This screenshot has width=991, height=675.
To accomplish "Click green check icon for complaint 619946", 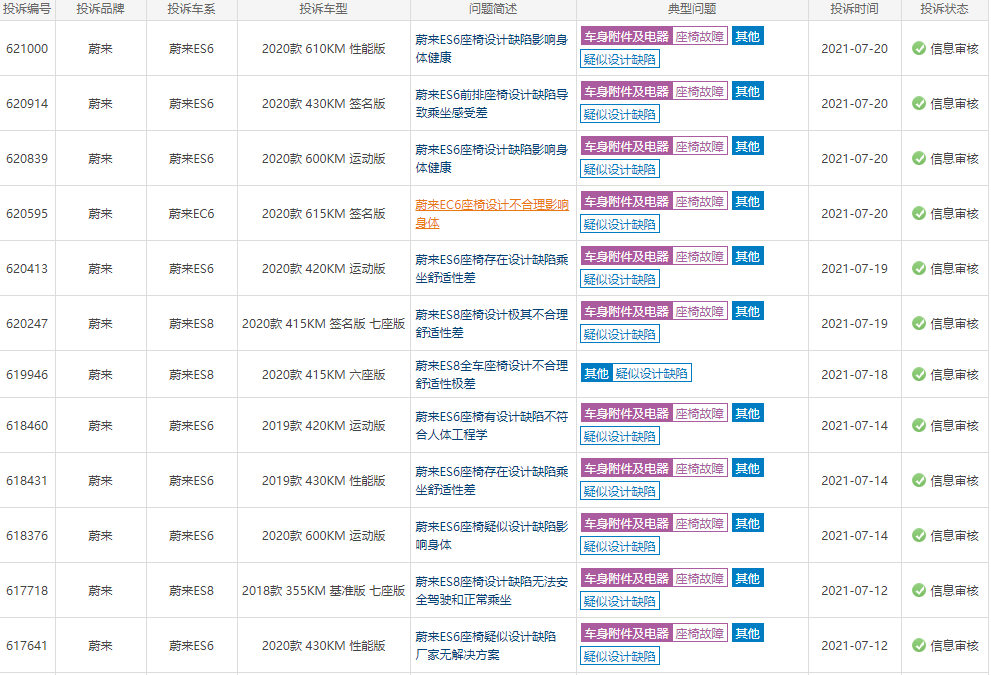I will tap(919, 375).
